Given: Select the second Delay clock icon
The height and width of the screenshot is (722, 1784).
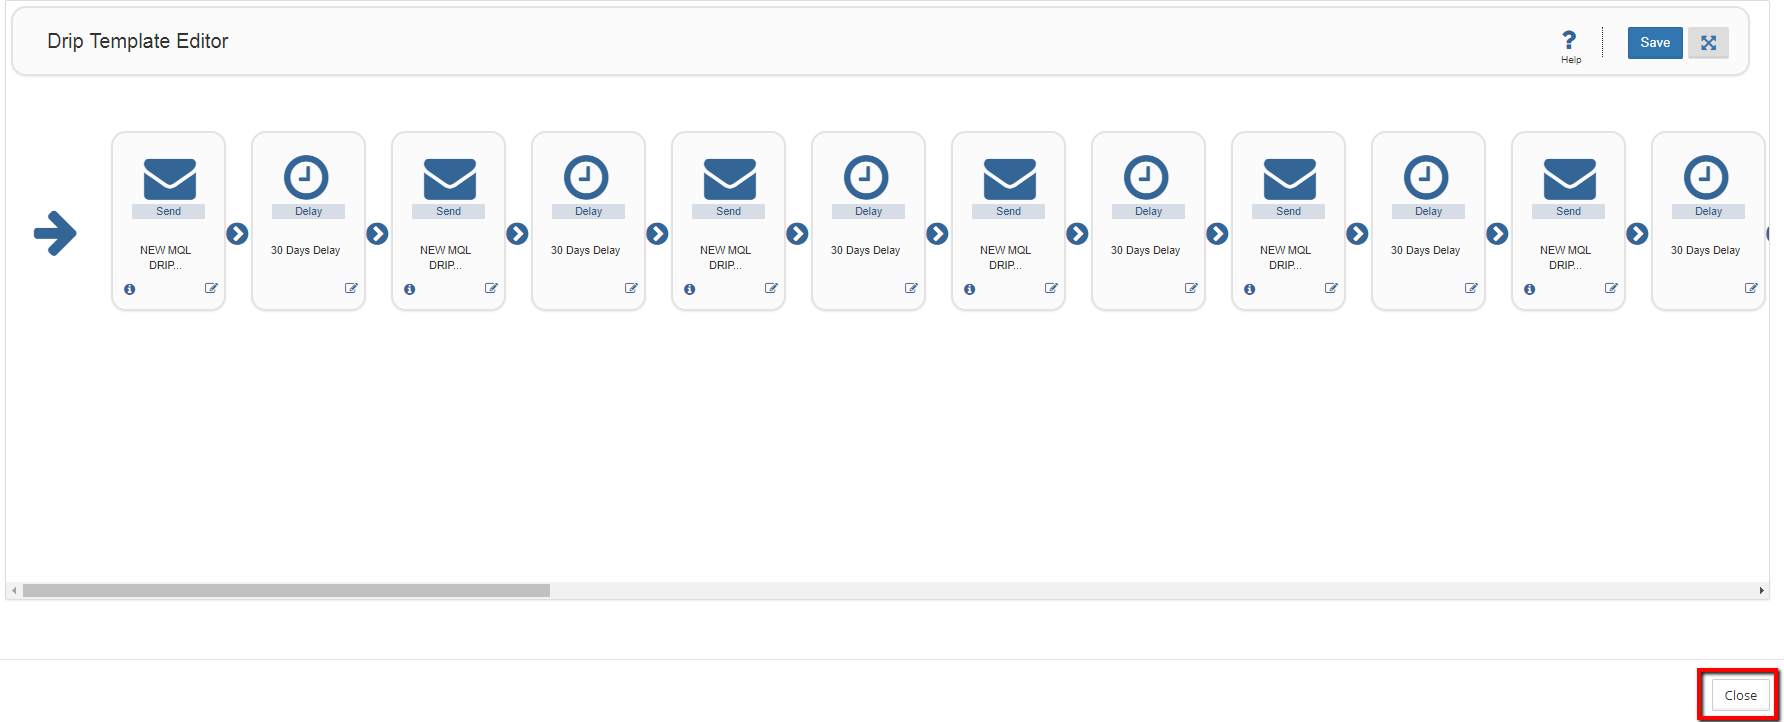Looking at the screenshot, I should click(x=586, y=178).
